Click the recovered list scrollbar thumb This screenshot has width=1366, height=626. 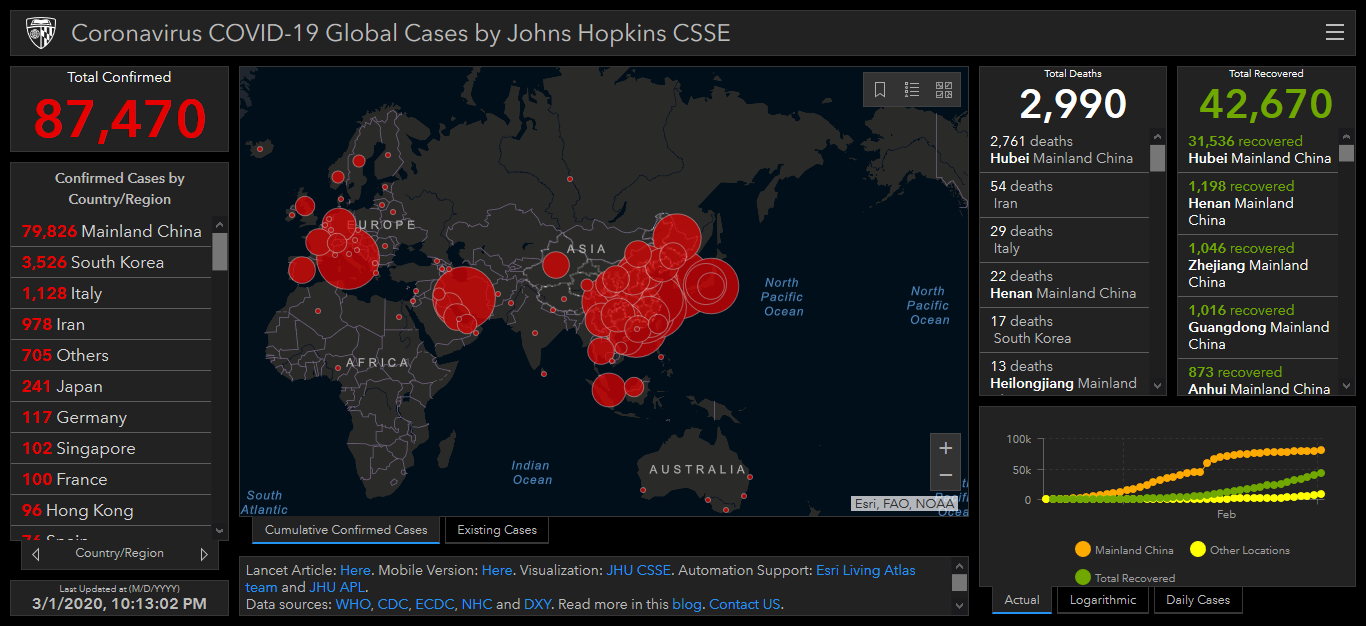pos(1347,153)
